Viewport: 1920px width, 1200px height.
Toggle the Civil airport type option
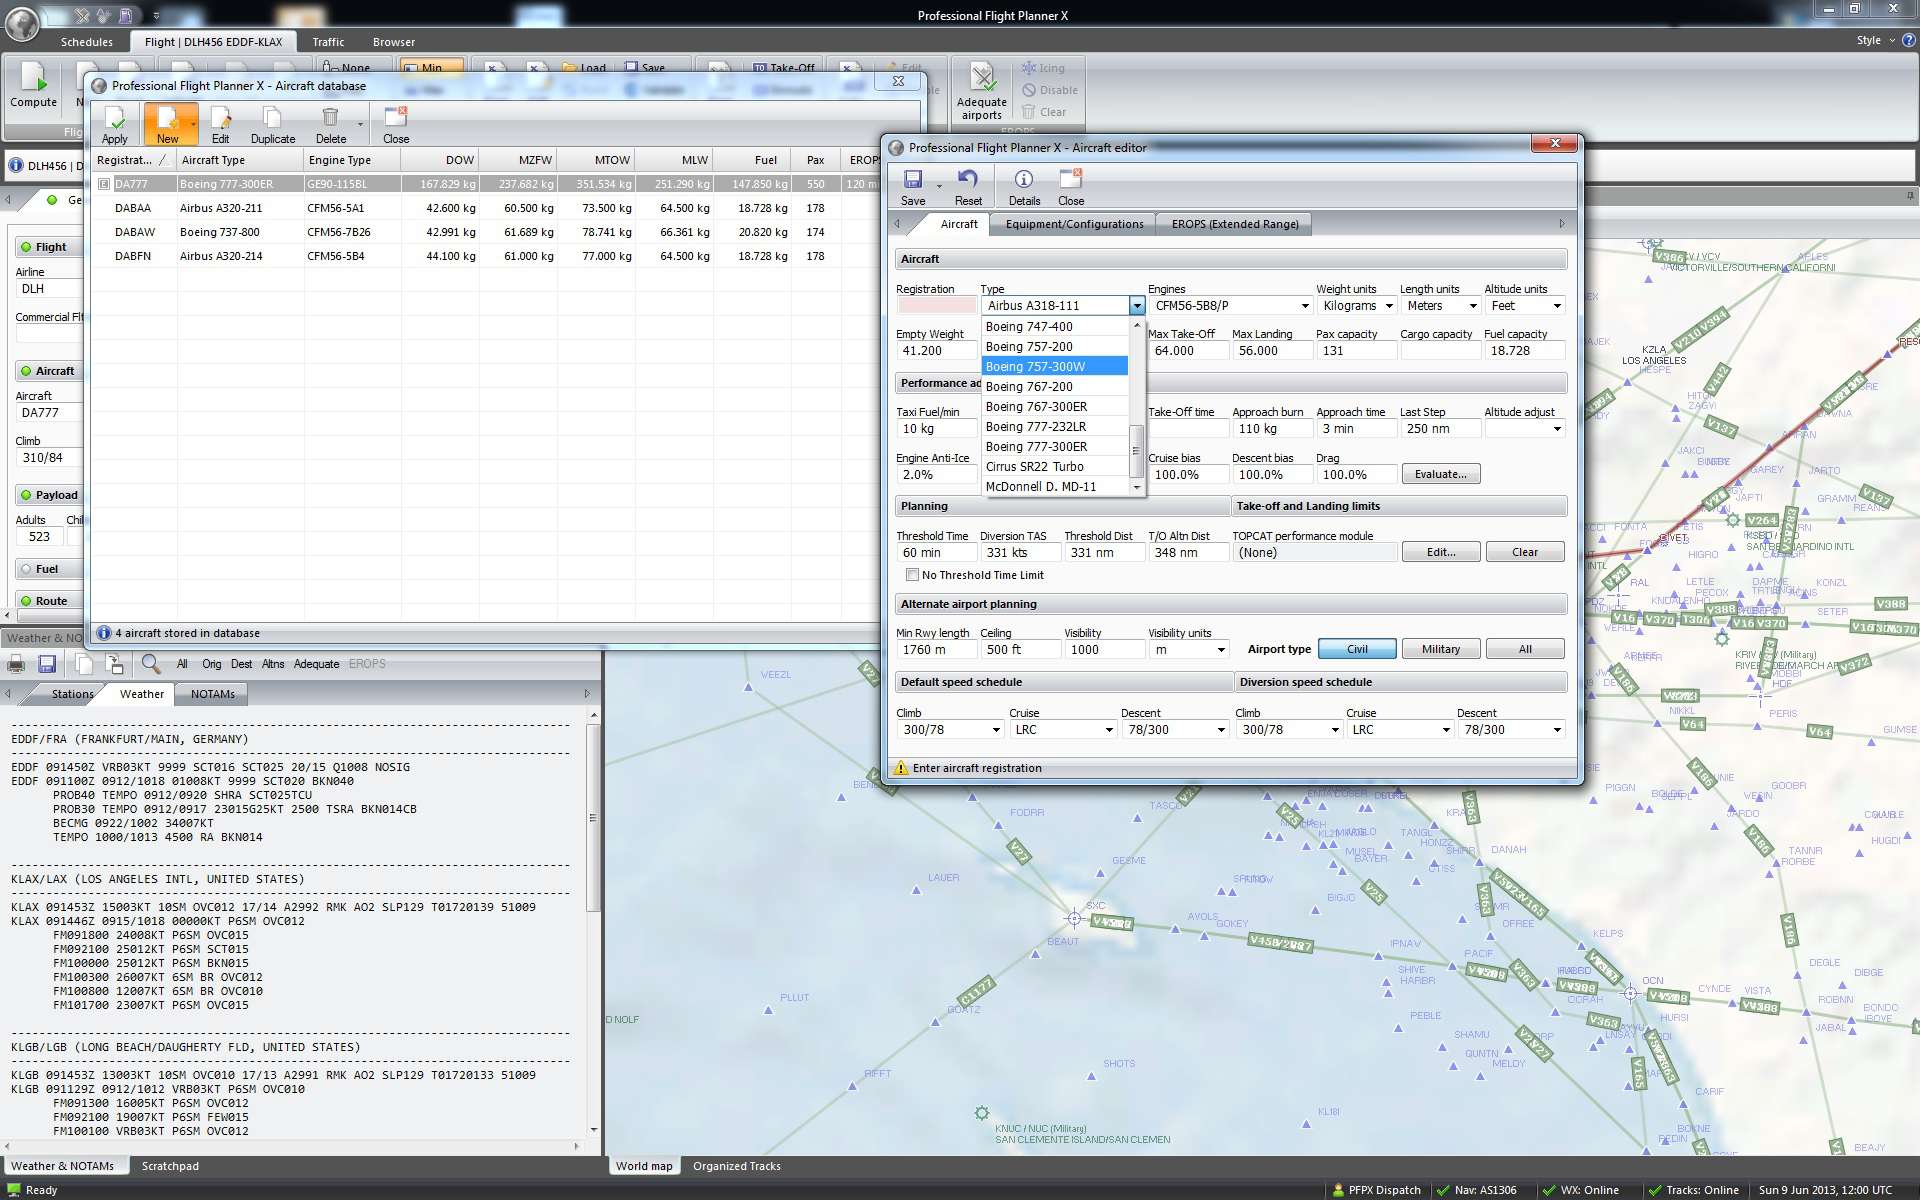click(x=1356, y=648)
